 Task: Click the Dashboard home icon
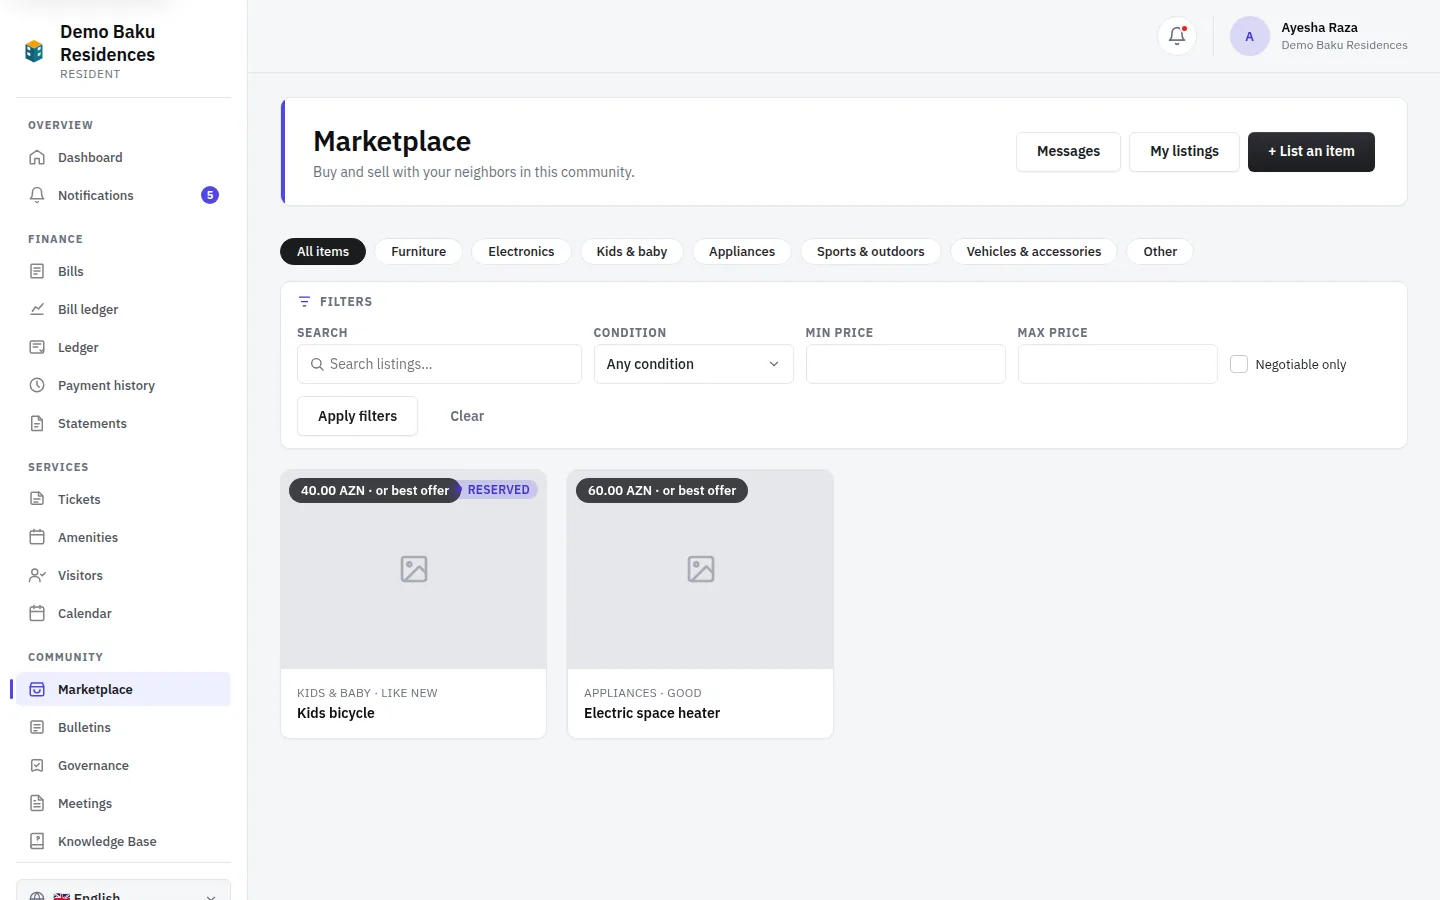coord(37,157)
